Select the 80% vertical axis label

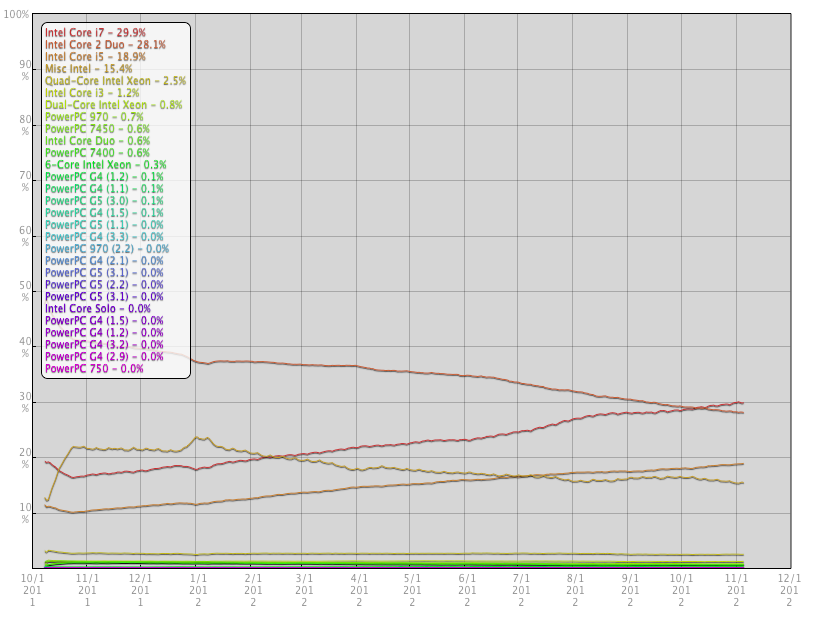(x=25, y=125)
